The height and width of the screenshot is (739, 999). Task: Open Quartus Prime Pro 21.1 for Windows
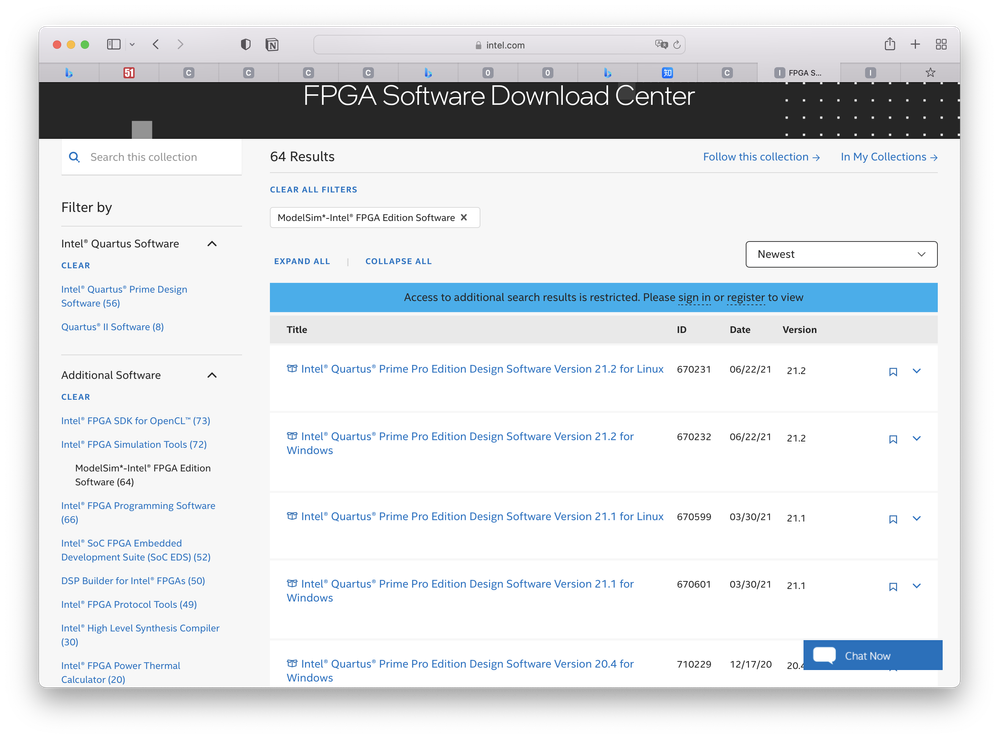click(460, 591)
